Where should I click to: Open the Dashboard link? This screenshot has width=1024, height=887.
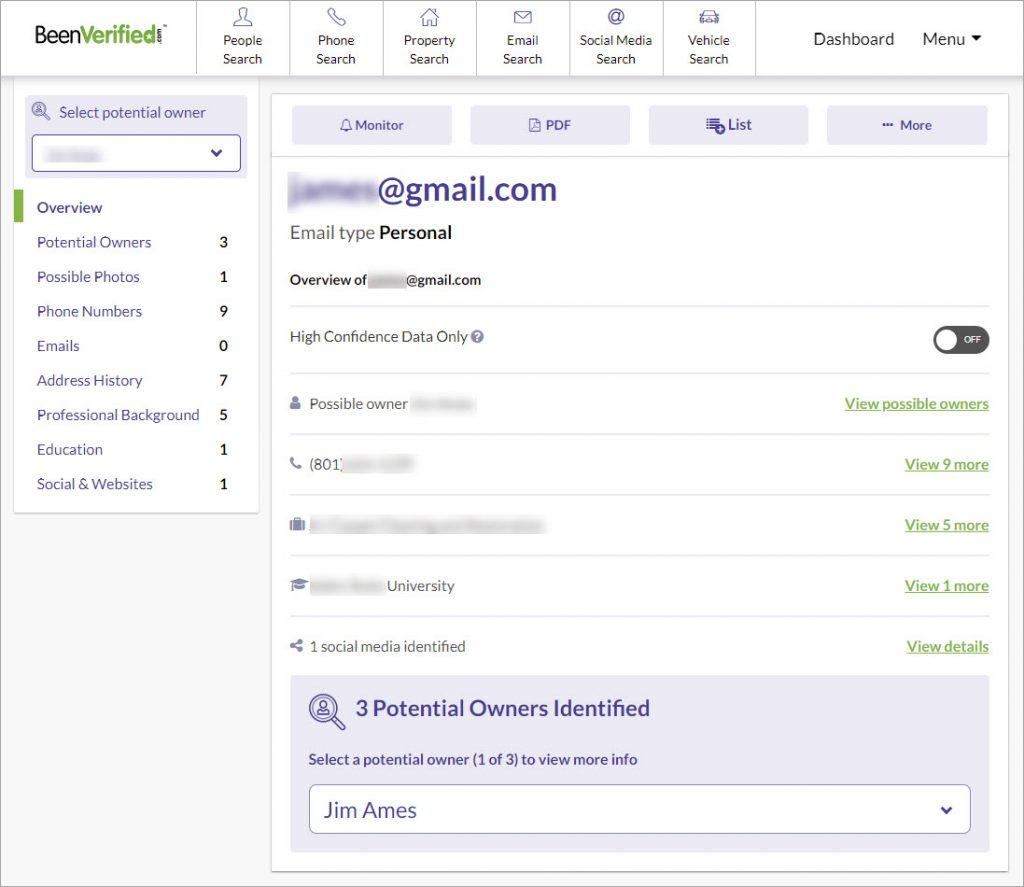pyautogui.click(x=853, y=39)
